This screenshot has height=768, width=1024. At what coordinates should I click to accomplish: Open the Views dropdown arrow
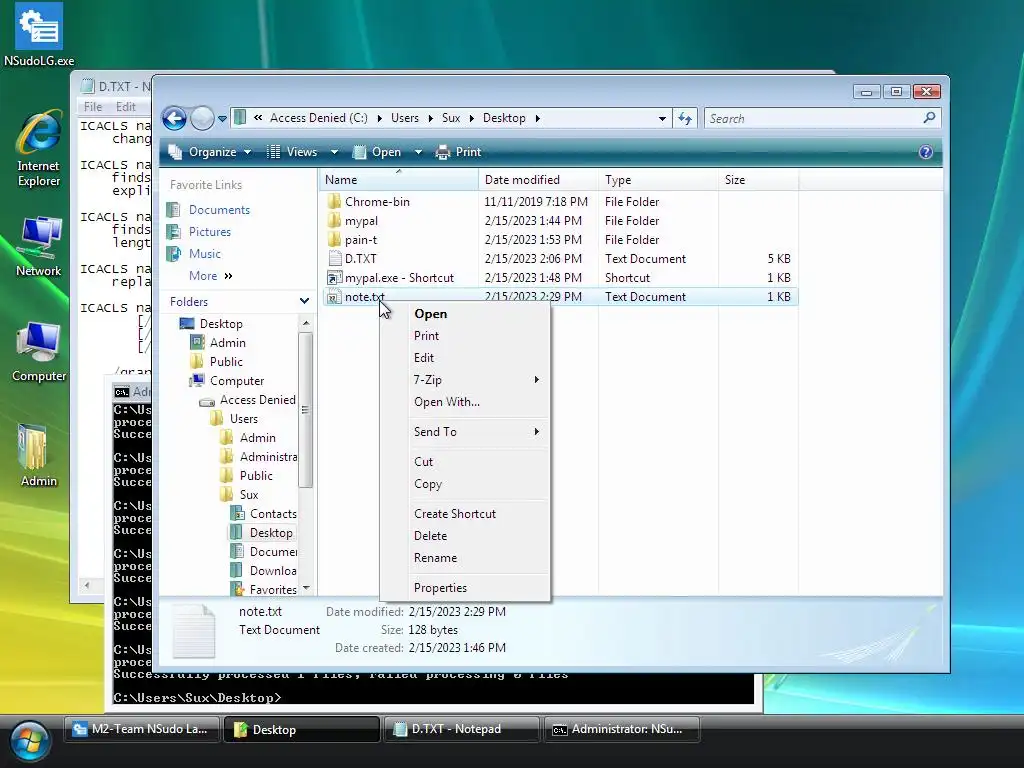pos(334,152)
